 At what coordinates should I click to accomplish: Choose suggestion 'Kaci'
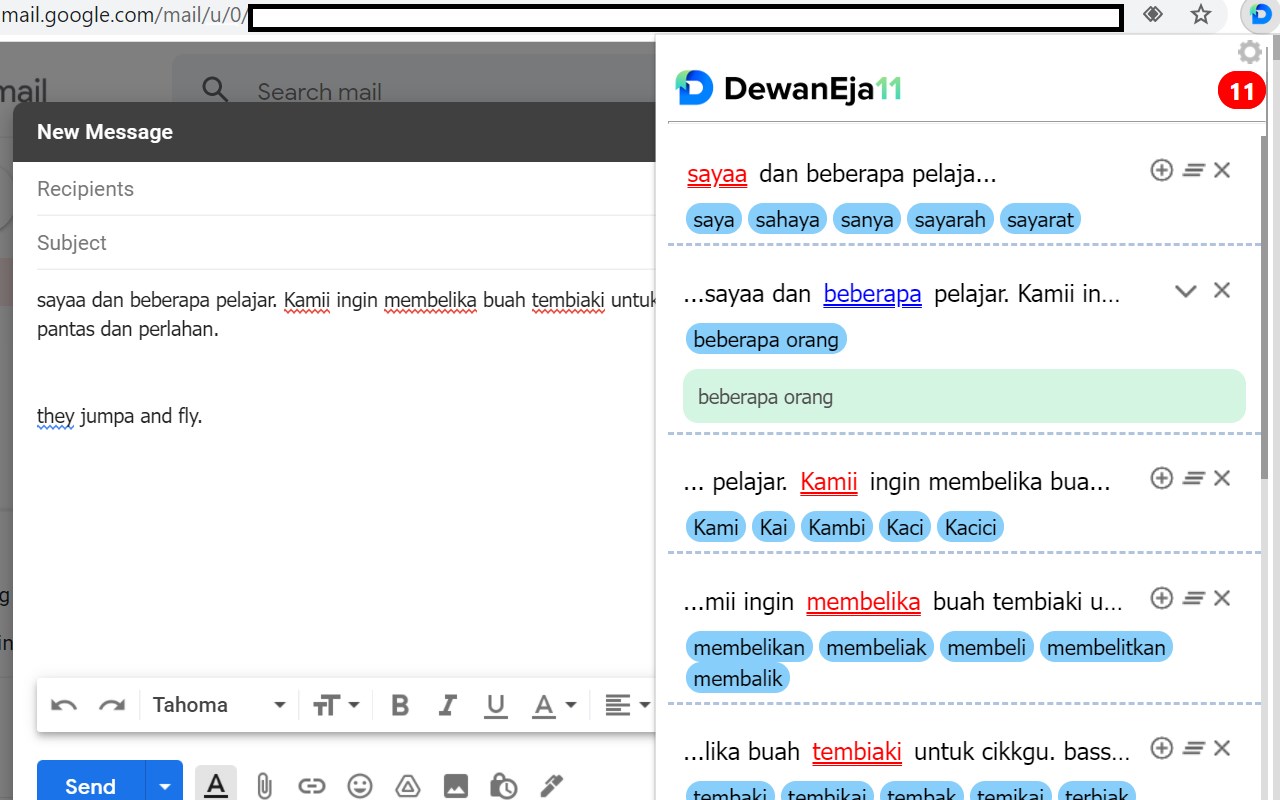tap(905, 527)
